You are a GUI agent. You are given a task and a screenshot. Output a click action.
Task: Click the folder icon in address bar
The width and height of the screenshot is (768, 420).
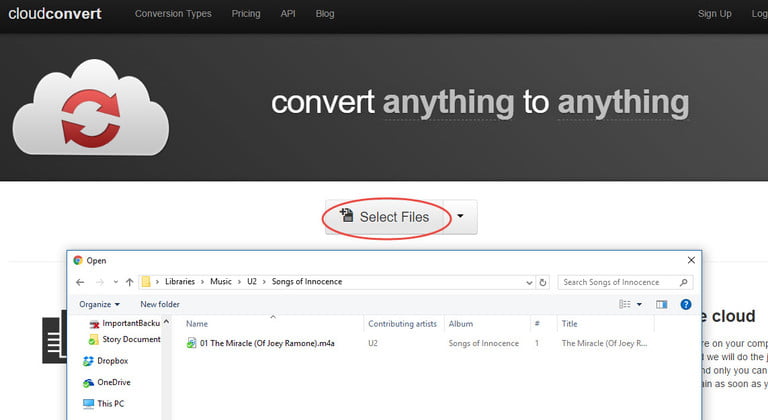click(146, 282)
